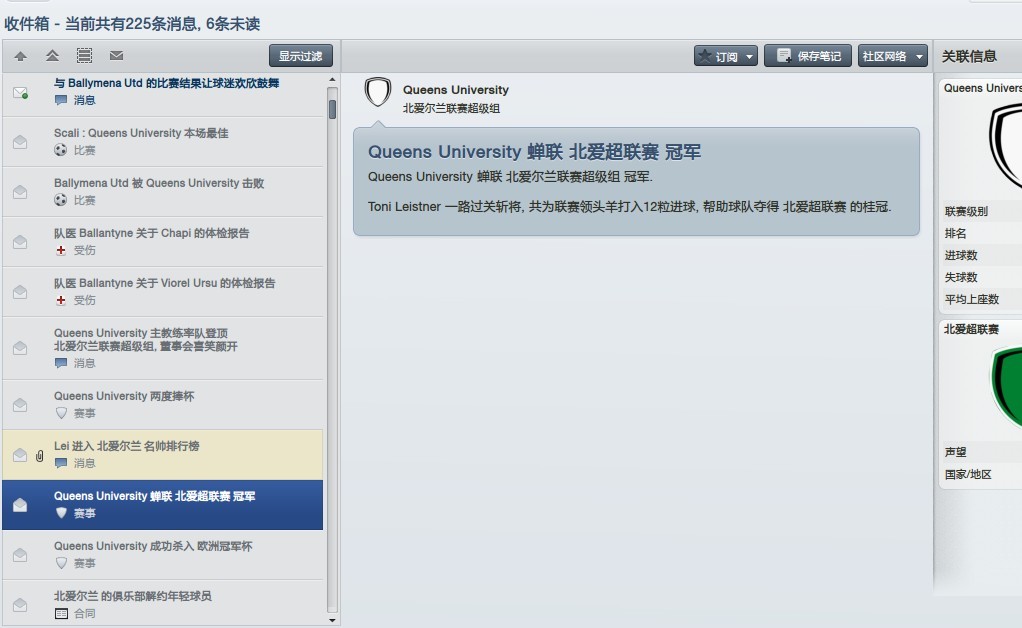Click football icon under Scali 本场最佳 message
This screenshot has height=628, width=1022.
pos(61,150)
